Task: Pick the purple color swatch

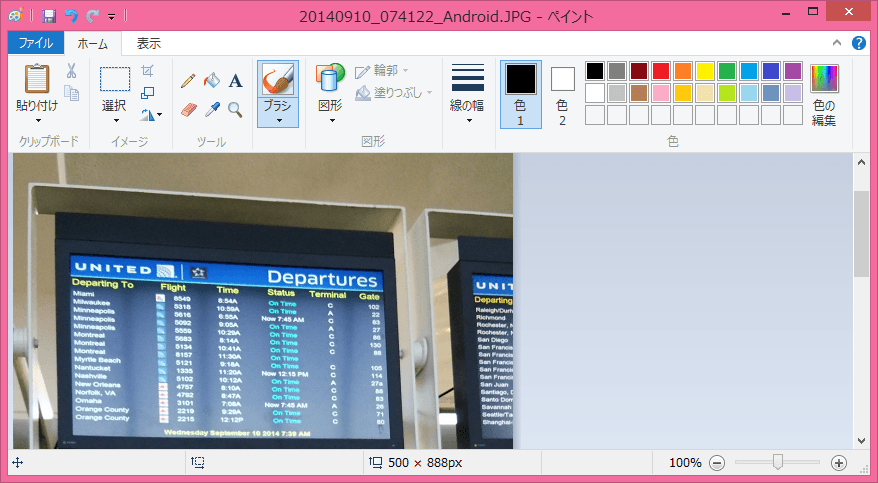Action: coord(793,71)
